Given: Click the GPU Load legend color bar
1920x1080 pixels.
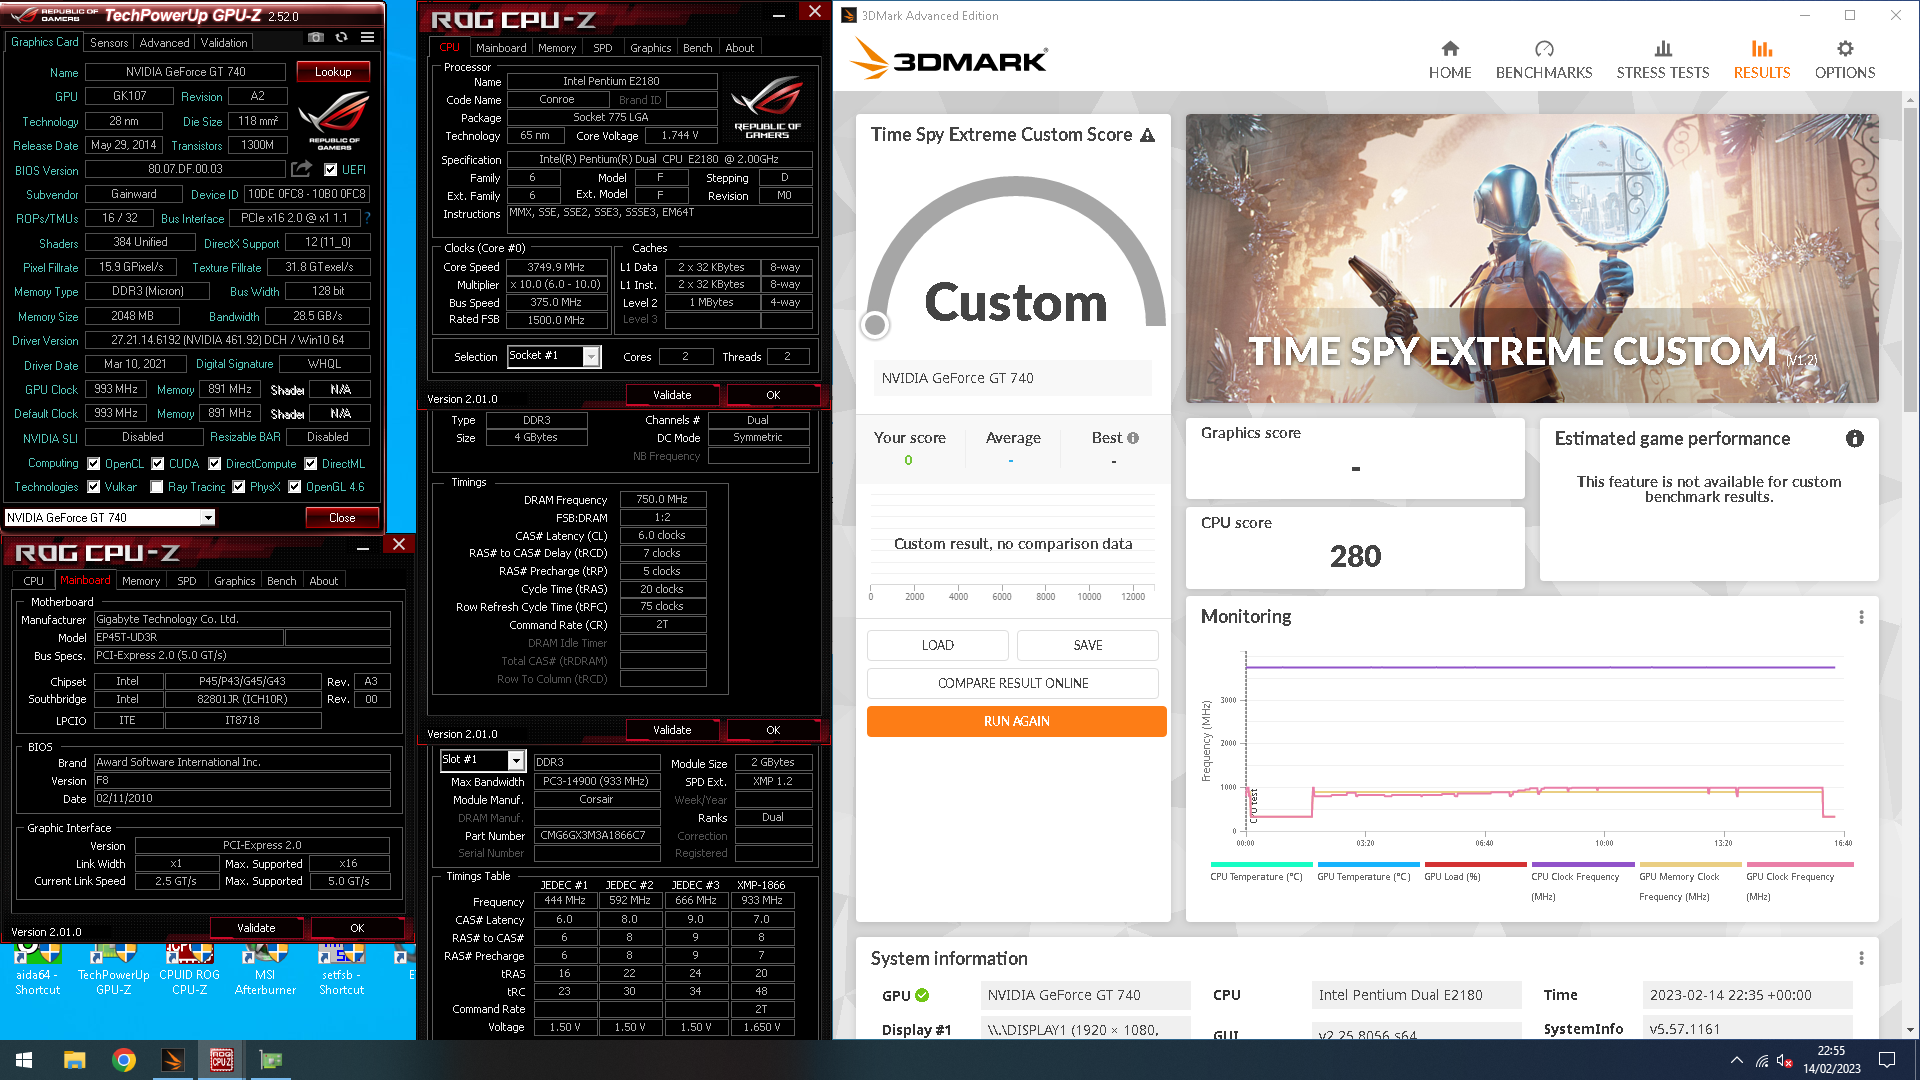Looking at the screenshot, I should 1476,865.
